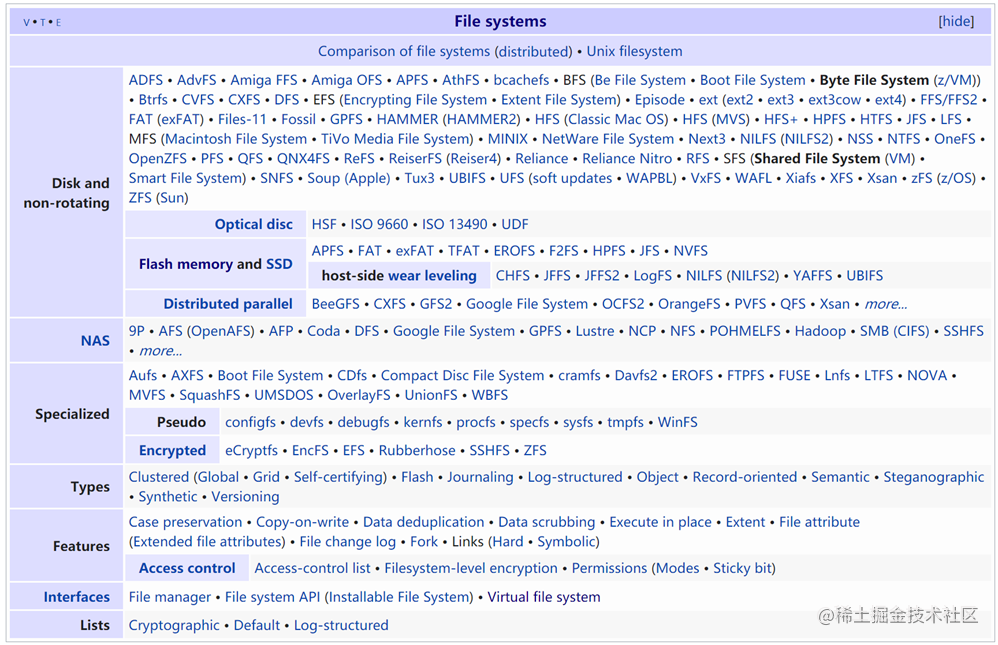Image resolution: width=998 pixels, height=645 pixels.
Task: Open ISO 9660 in the Optical disc row
Action: pos(380,223)
